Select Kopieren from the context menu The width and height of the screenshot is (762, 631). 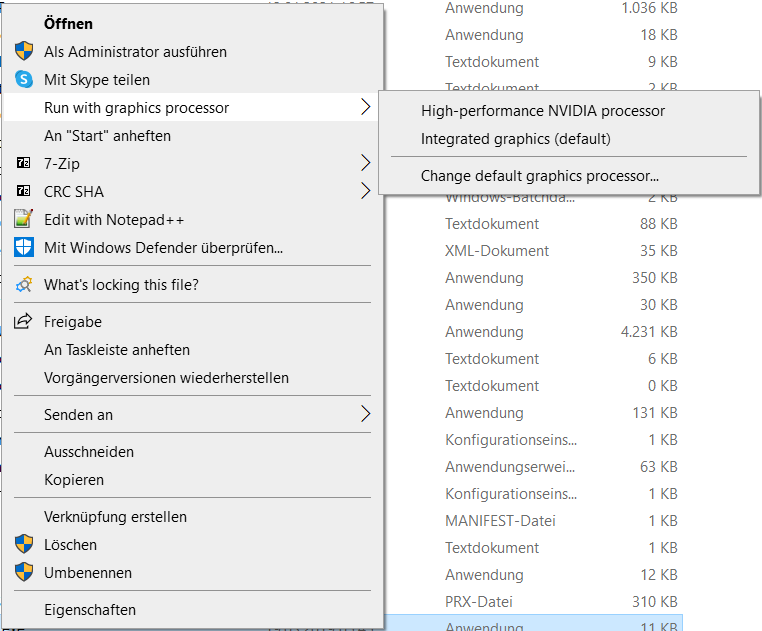click(x=74, y=480)
